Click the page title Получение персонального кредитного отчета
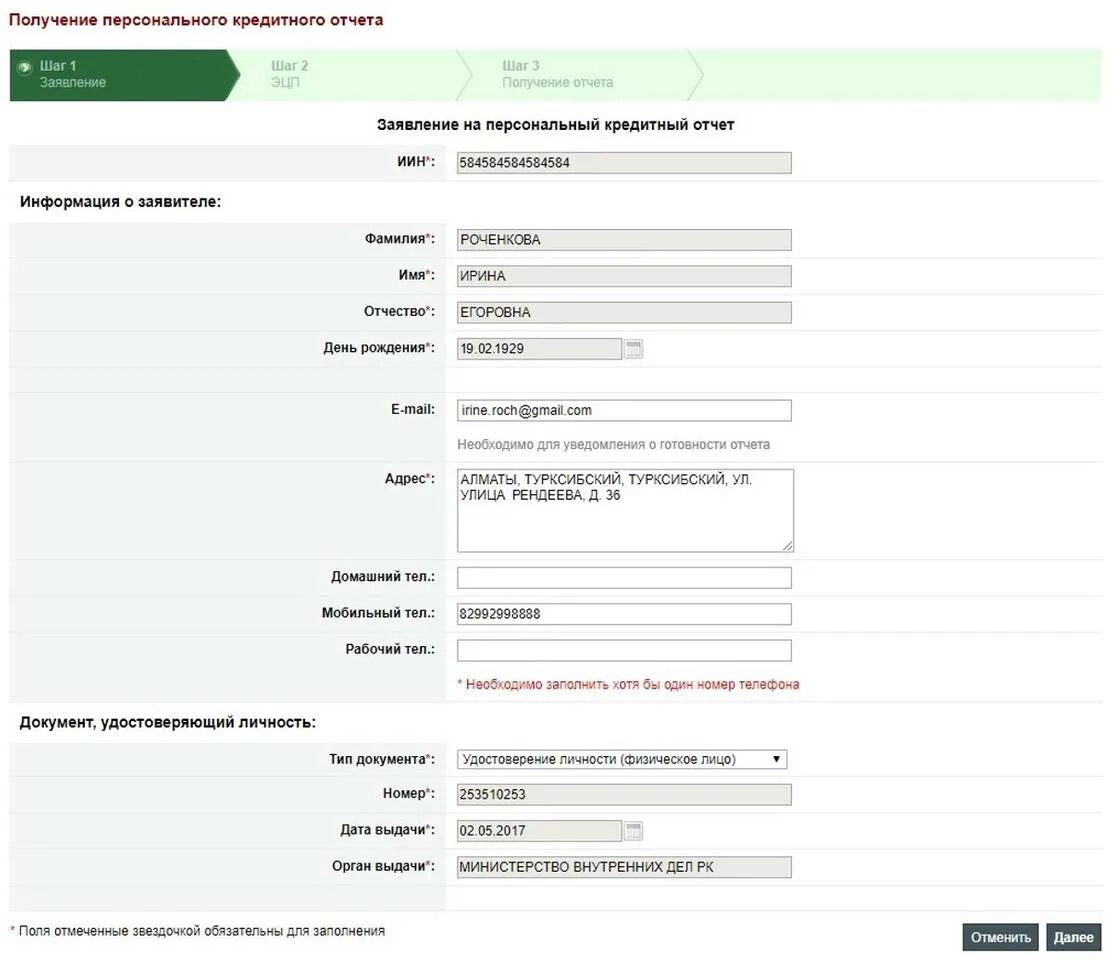The width and height of the screenshot is (1120, 960). pos(196,20)
